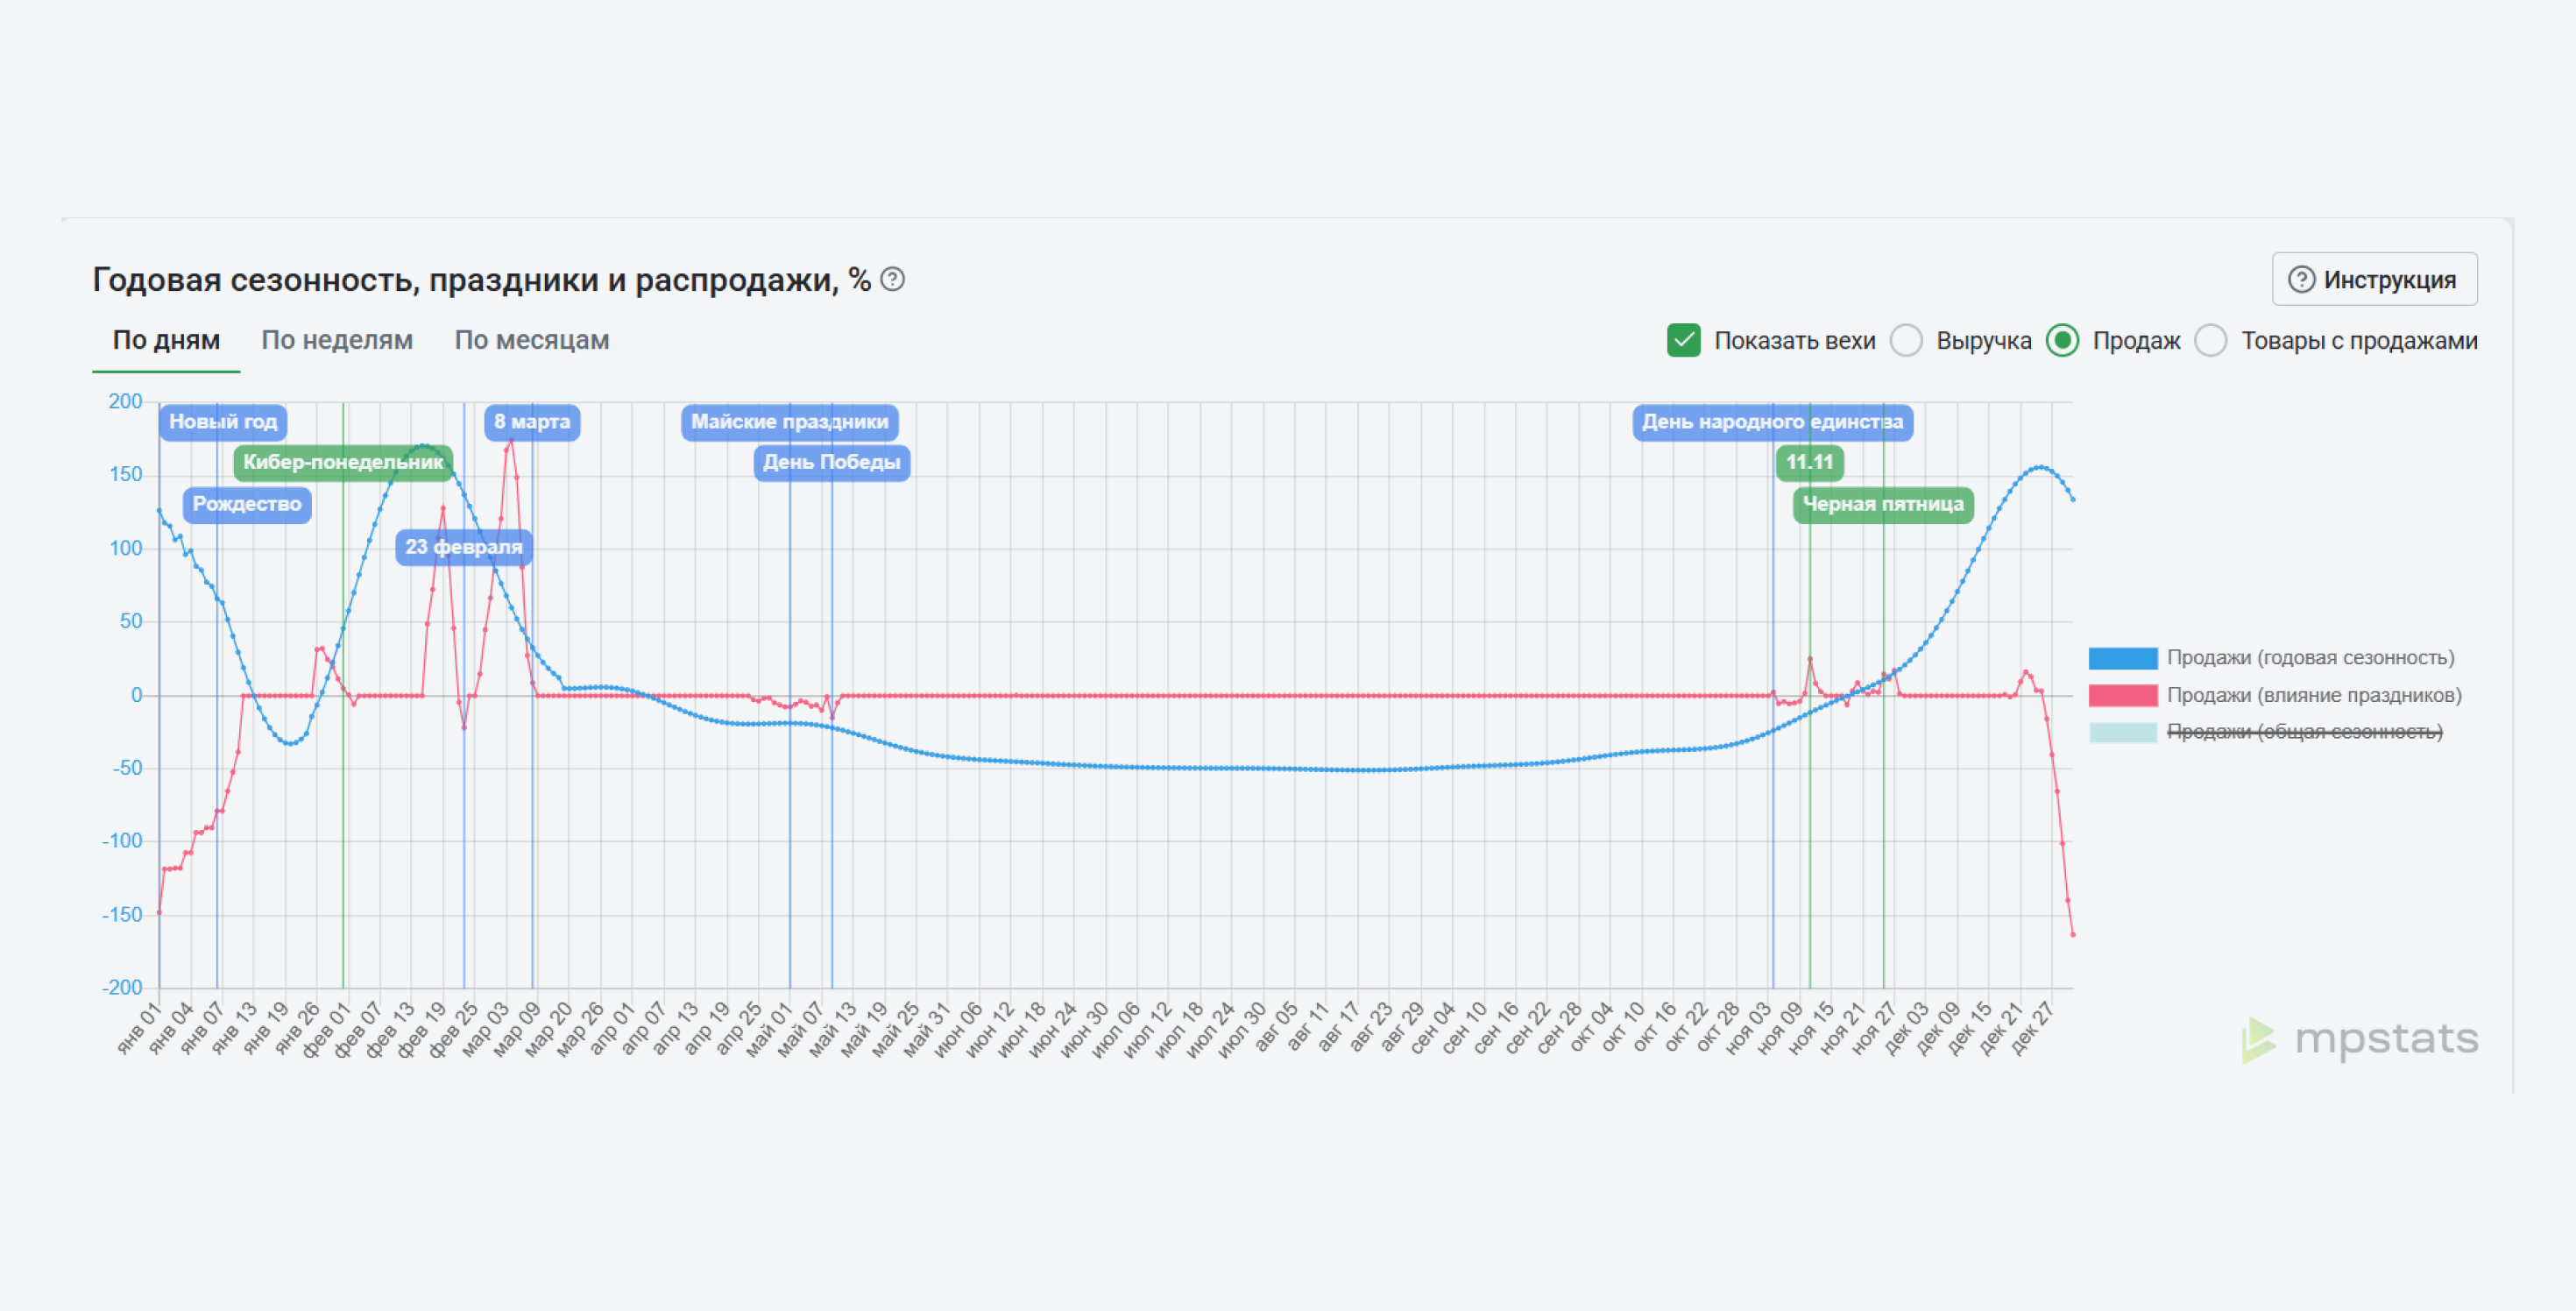The image size is (2576, 1311).
Task: Choose the Товары с продажами radio option
Action: 2210,340
